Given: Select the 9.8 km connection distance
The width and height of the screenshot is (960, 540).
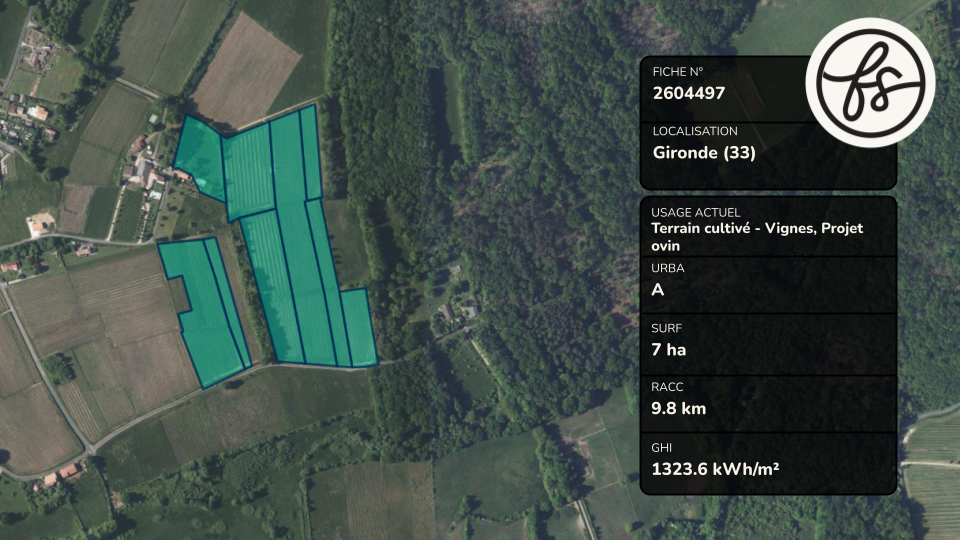Looking at the screenshot, I should pyautogui.click(x=678, y=408).
